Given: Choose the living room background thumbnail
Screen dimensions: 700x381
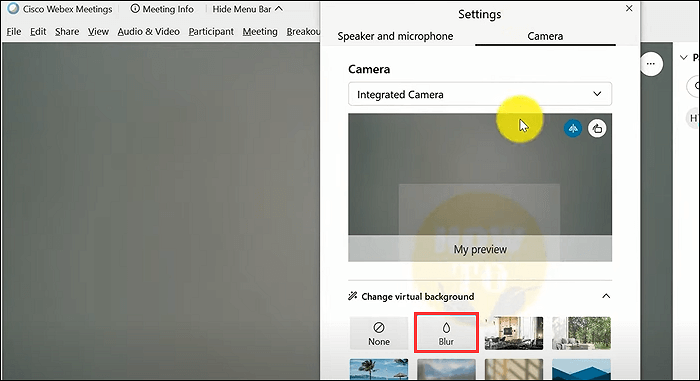Looking at the screenshot, I should (514, 333).
